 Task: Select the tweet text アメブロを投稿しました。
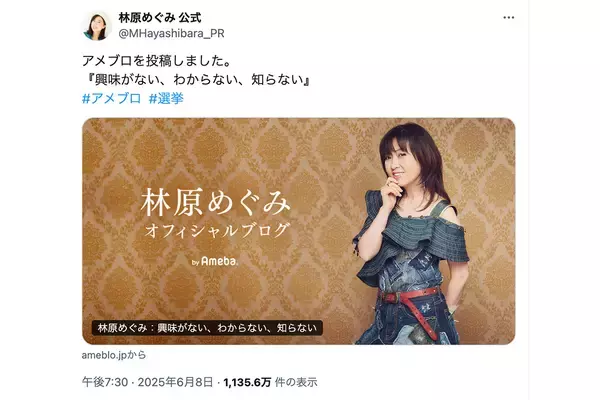(x=156, y=60)
